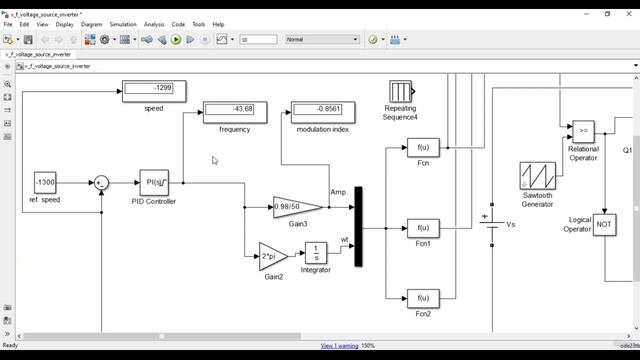Hide or show the Explorer Bar icon
640x360 pixels.
pyautogui.click(x=7, y=66)
